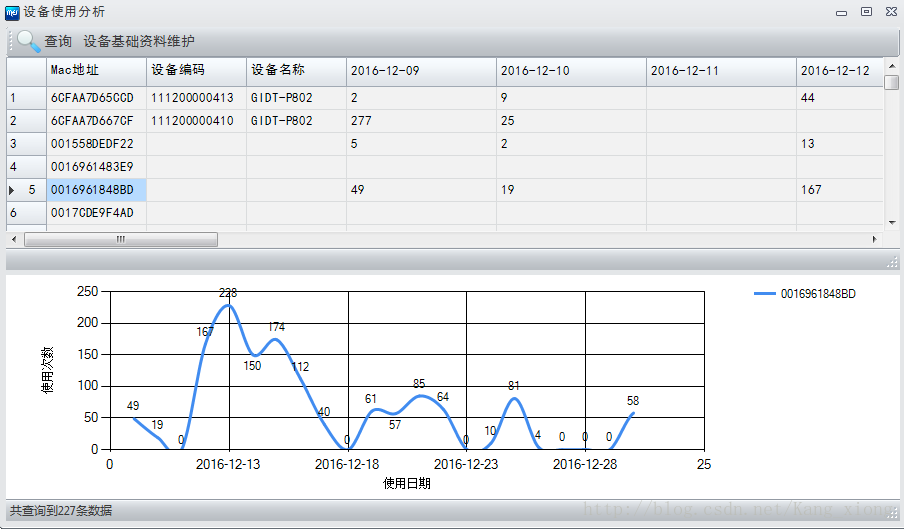Click x-axis title 使用日期
Image resolution: width=904 pixels, height=529 pixels.
407,483
